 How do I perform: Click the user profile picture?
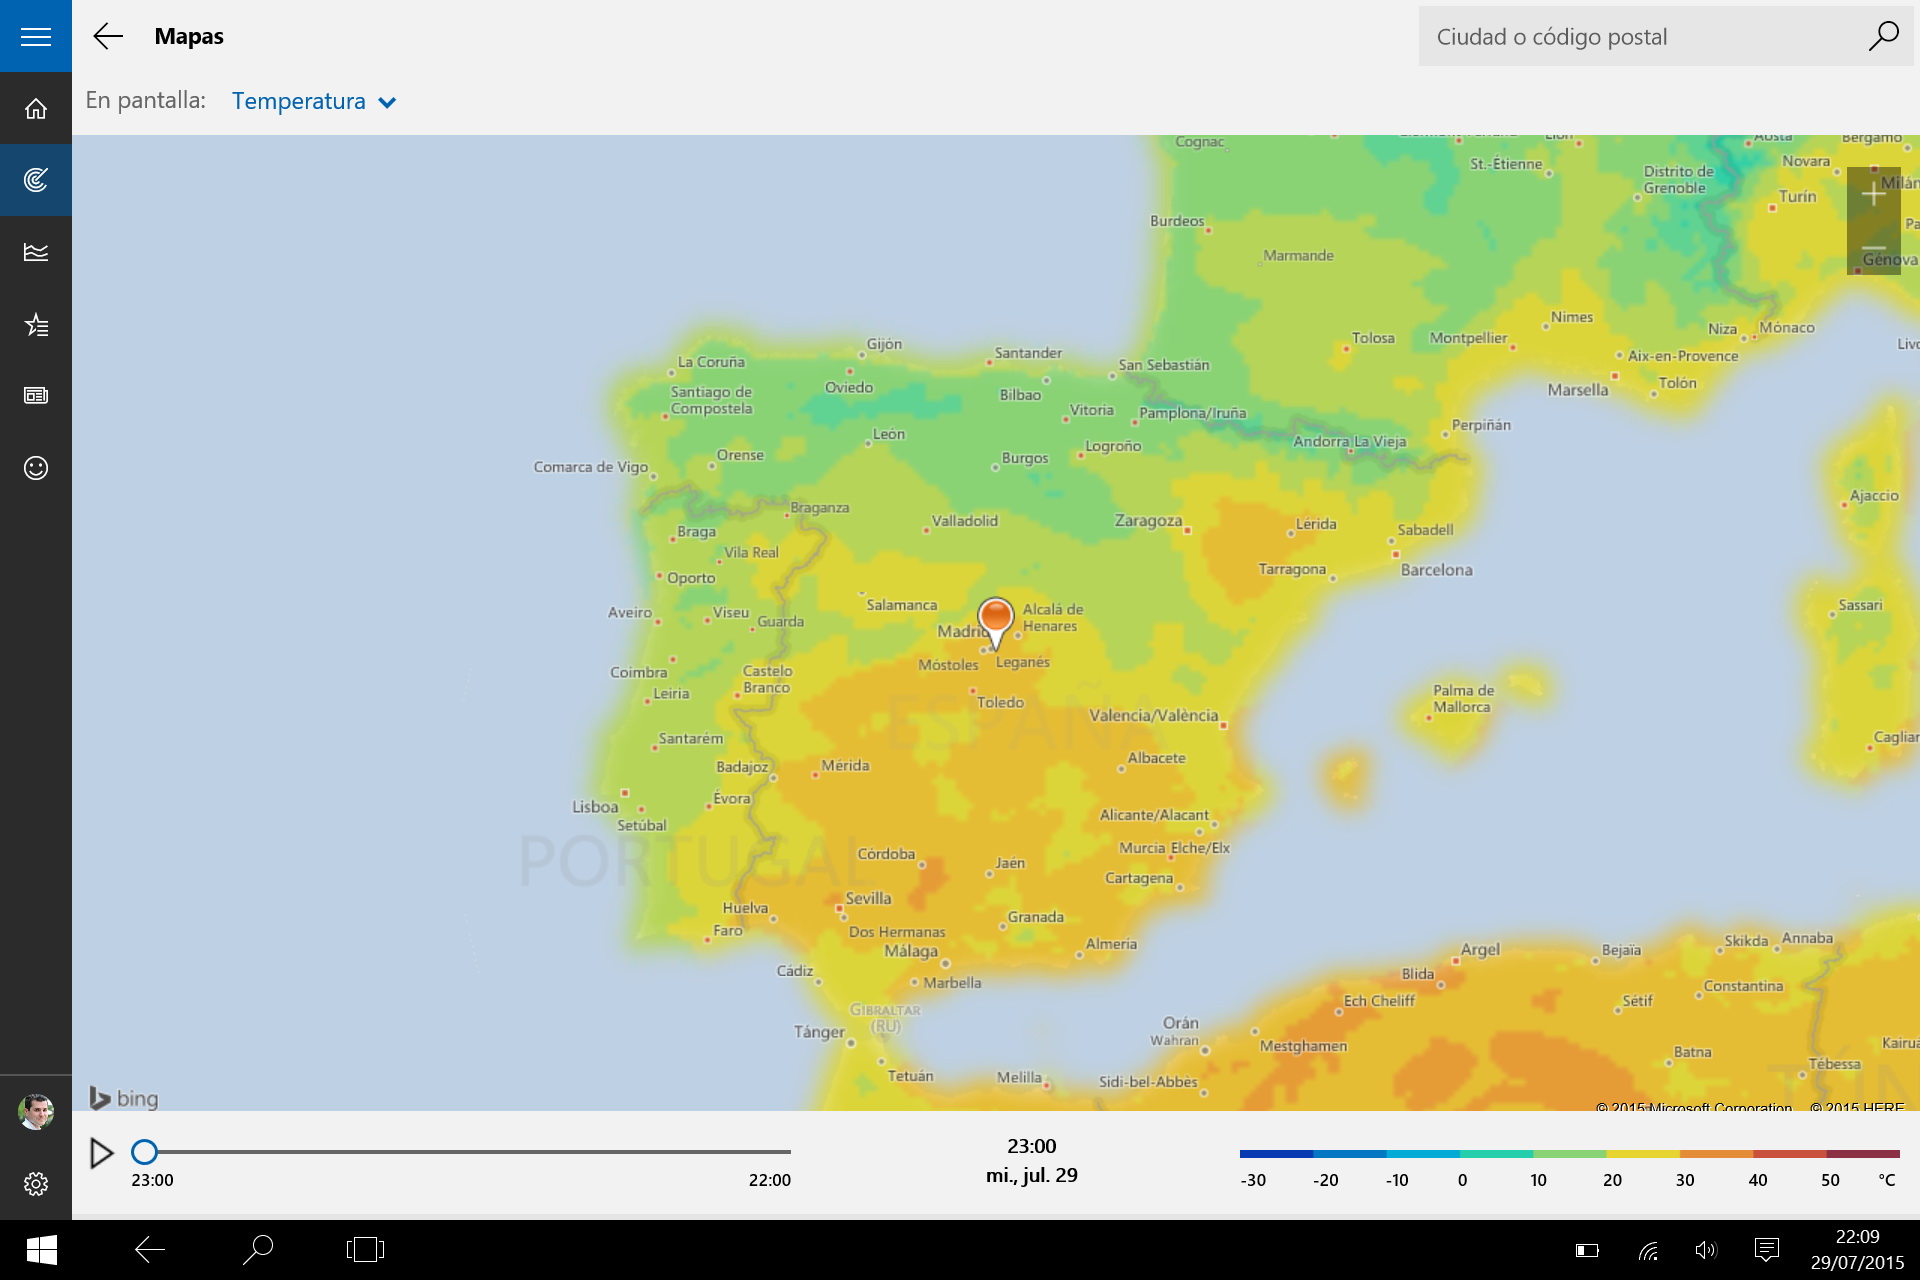pos(36,1111)
